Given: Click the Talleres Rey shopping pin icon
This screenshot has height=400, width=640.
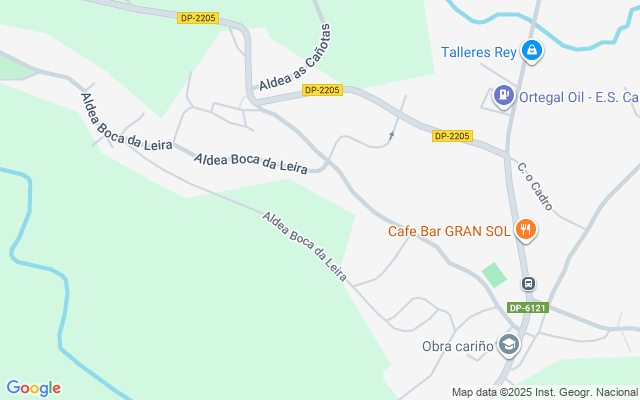Looking at the screenshot, I should tap(532, 51).
